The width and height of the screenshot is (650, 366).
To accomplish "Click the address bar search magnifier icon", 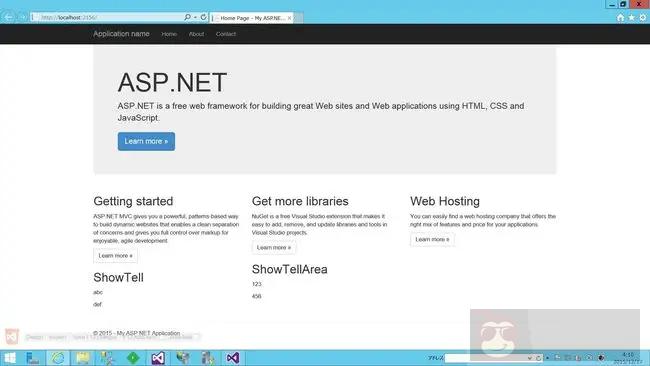I will point(187,17).
